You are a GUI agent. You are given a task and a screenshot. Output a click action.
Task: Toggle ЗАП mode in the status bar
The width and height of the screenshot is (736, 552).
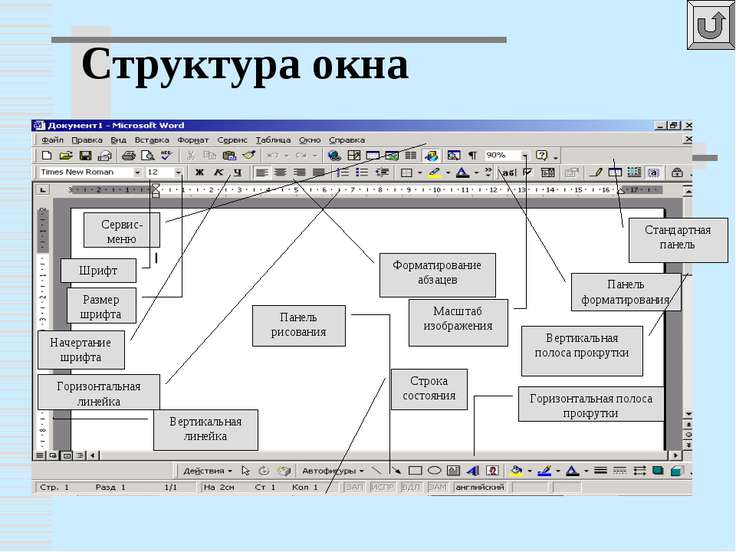coord(353,487)
